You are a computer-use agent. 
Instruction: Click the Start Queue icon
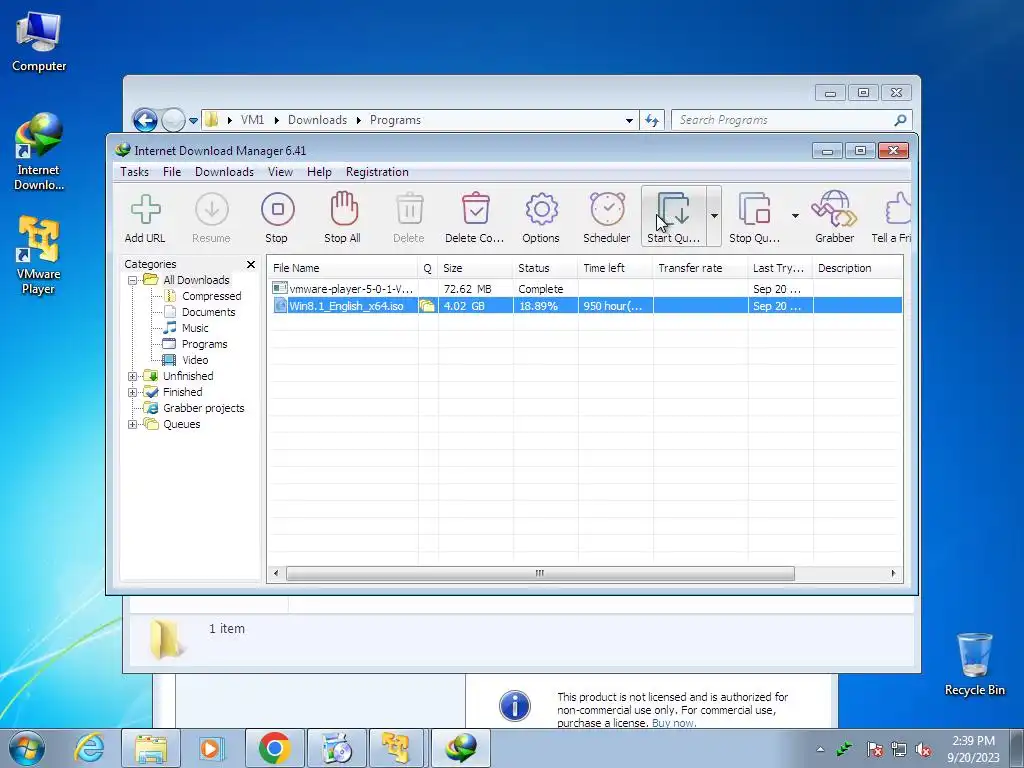tap(673, 209)
